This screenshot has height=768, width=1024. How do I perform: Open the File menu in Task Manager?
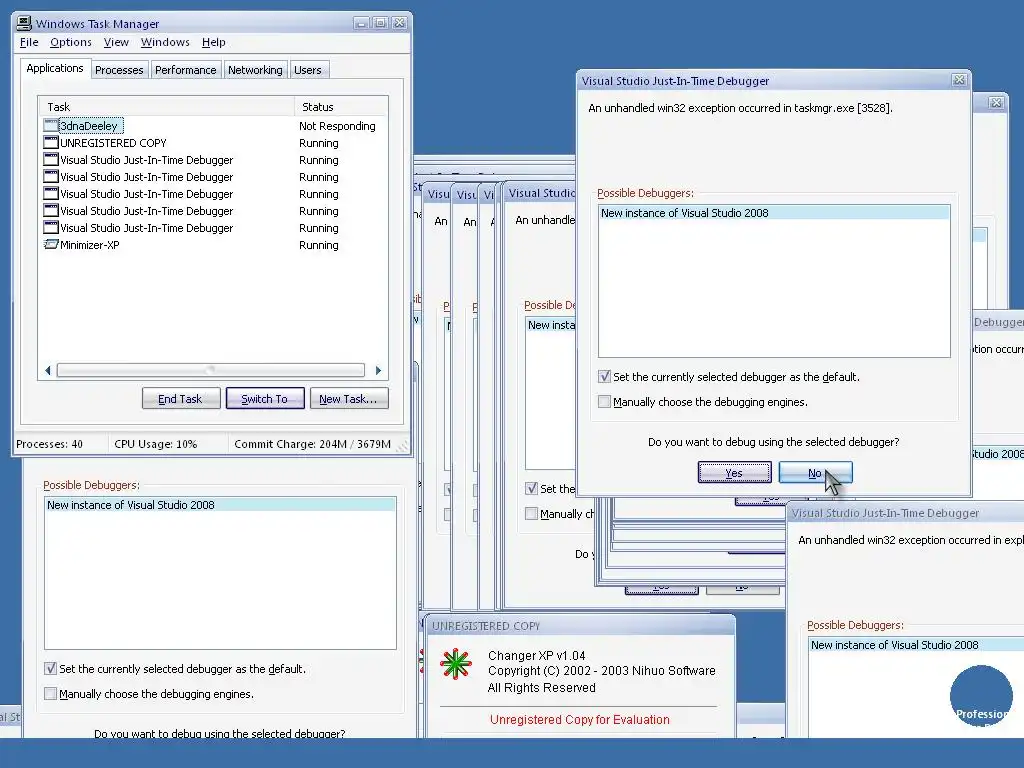pos(29,42)
